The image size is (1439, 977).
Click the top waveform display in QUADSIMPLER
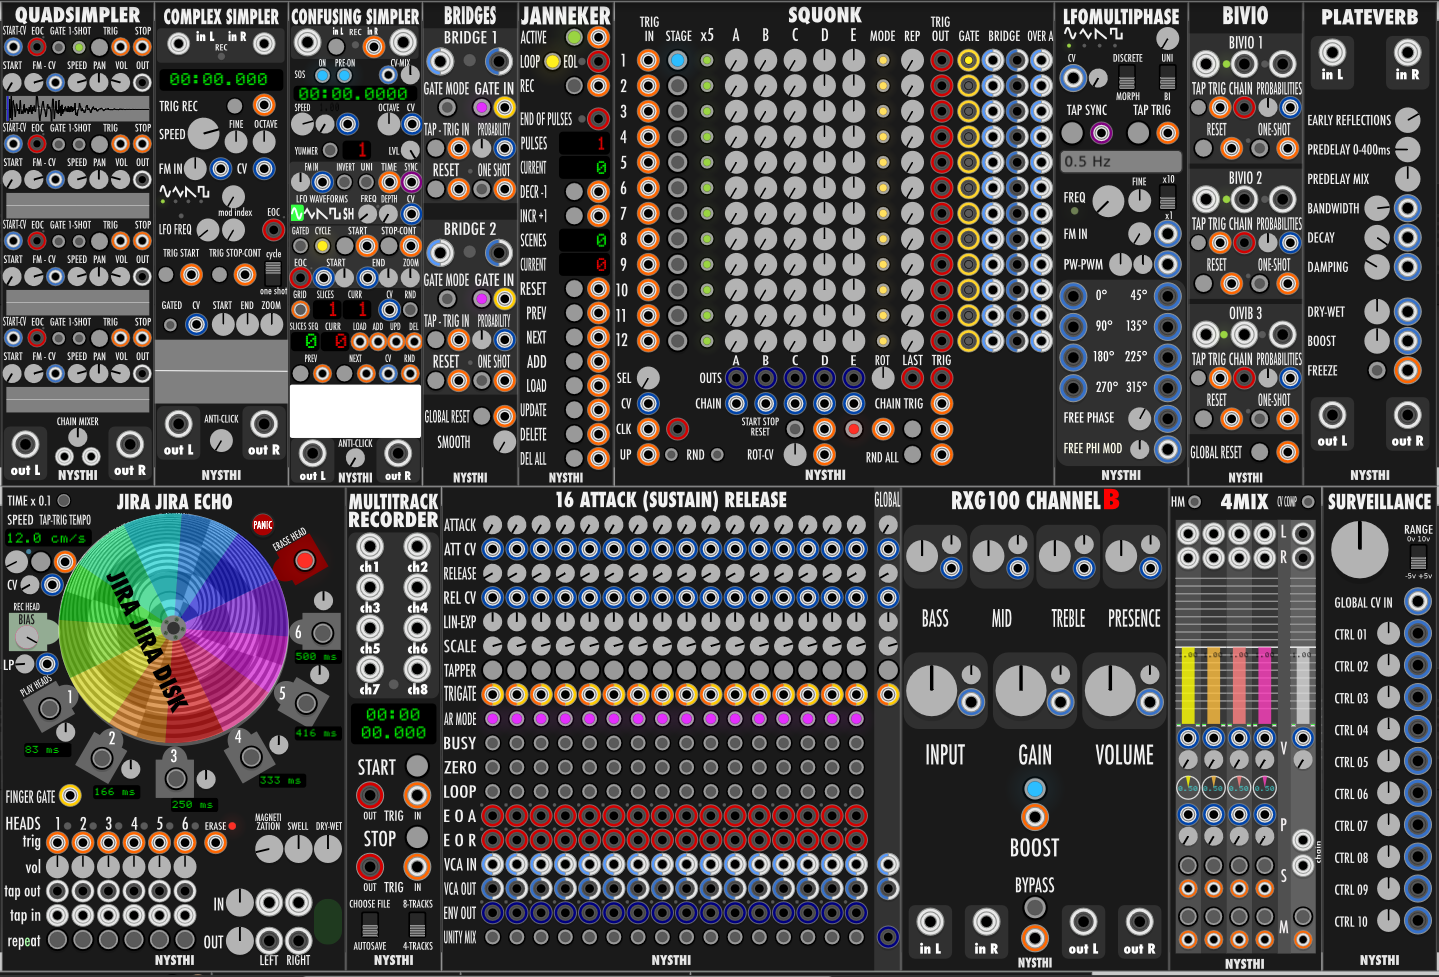point(77,107)
